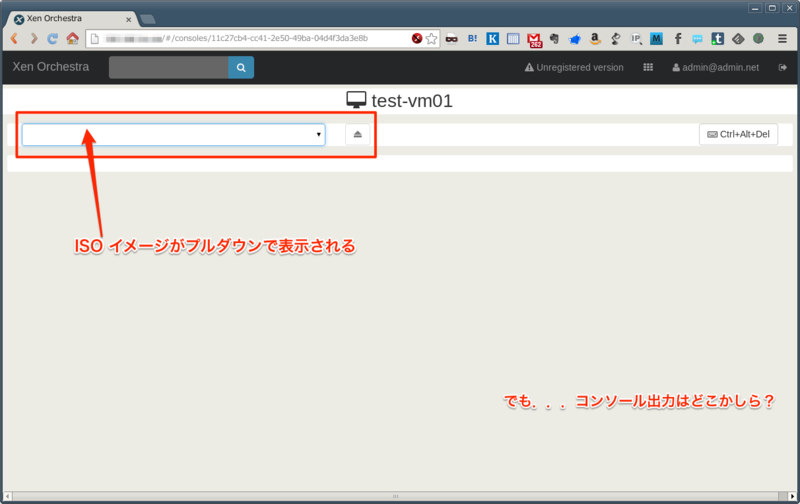Image resolution: width=800 pixels, height=504 pixels.
Task: Click the Xen Orchestra search button
Action: tap(241, 67)
